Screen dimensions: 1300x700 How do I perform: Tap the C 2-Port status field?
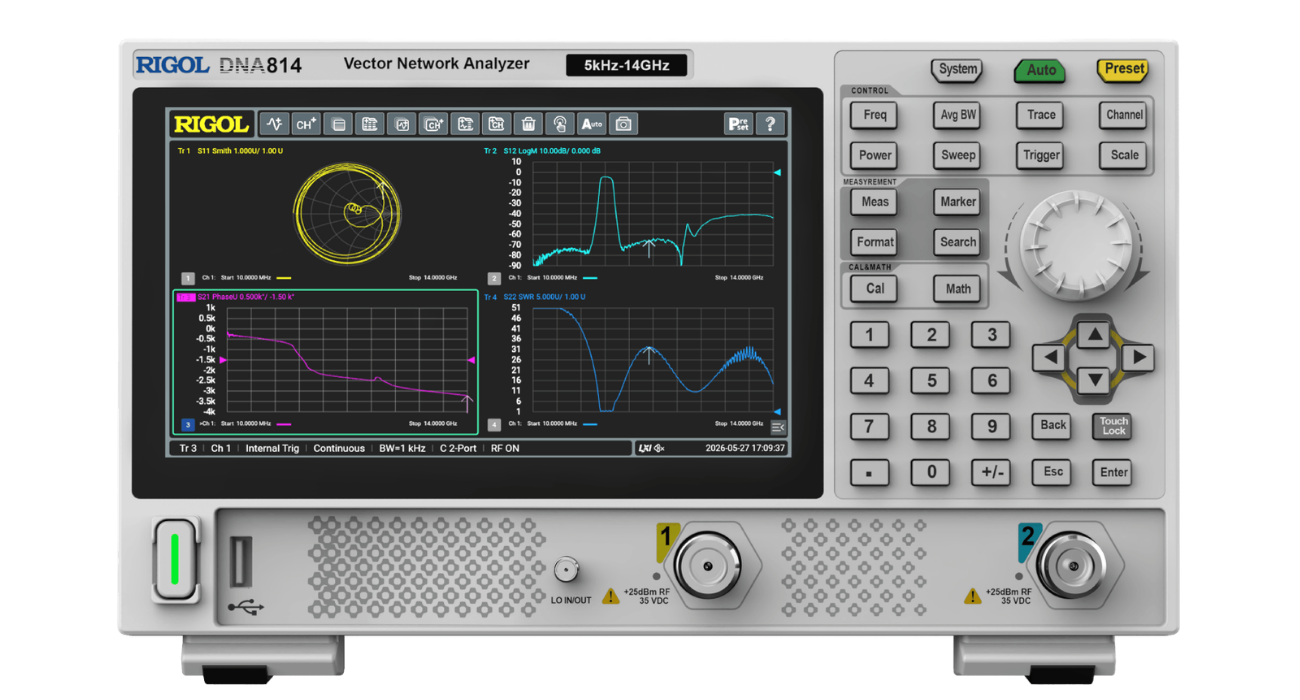458,448
